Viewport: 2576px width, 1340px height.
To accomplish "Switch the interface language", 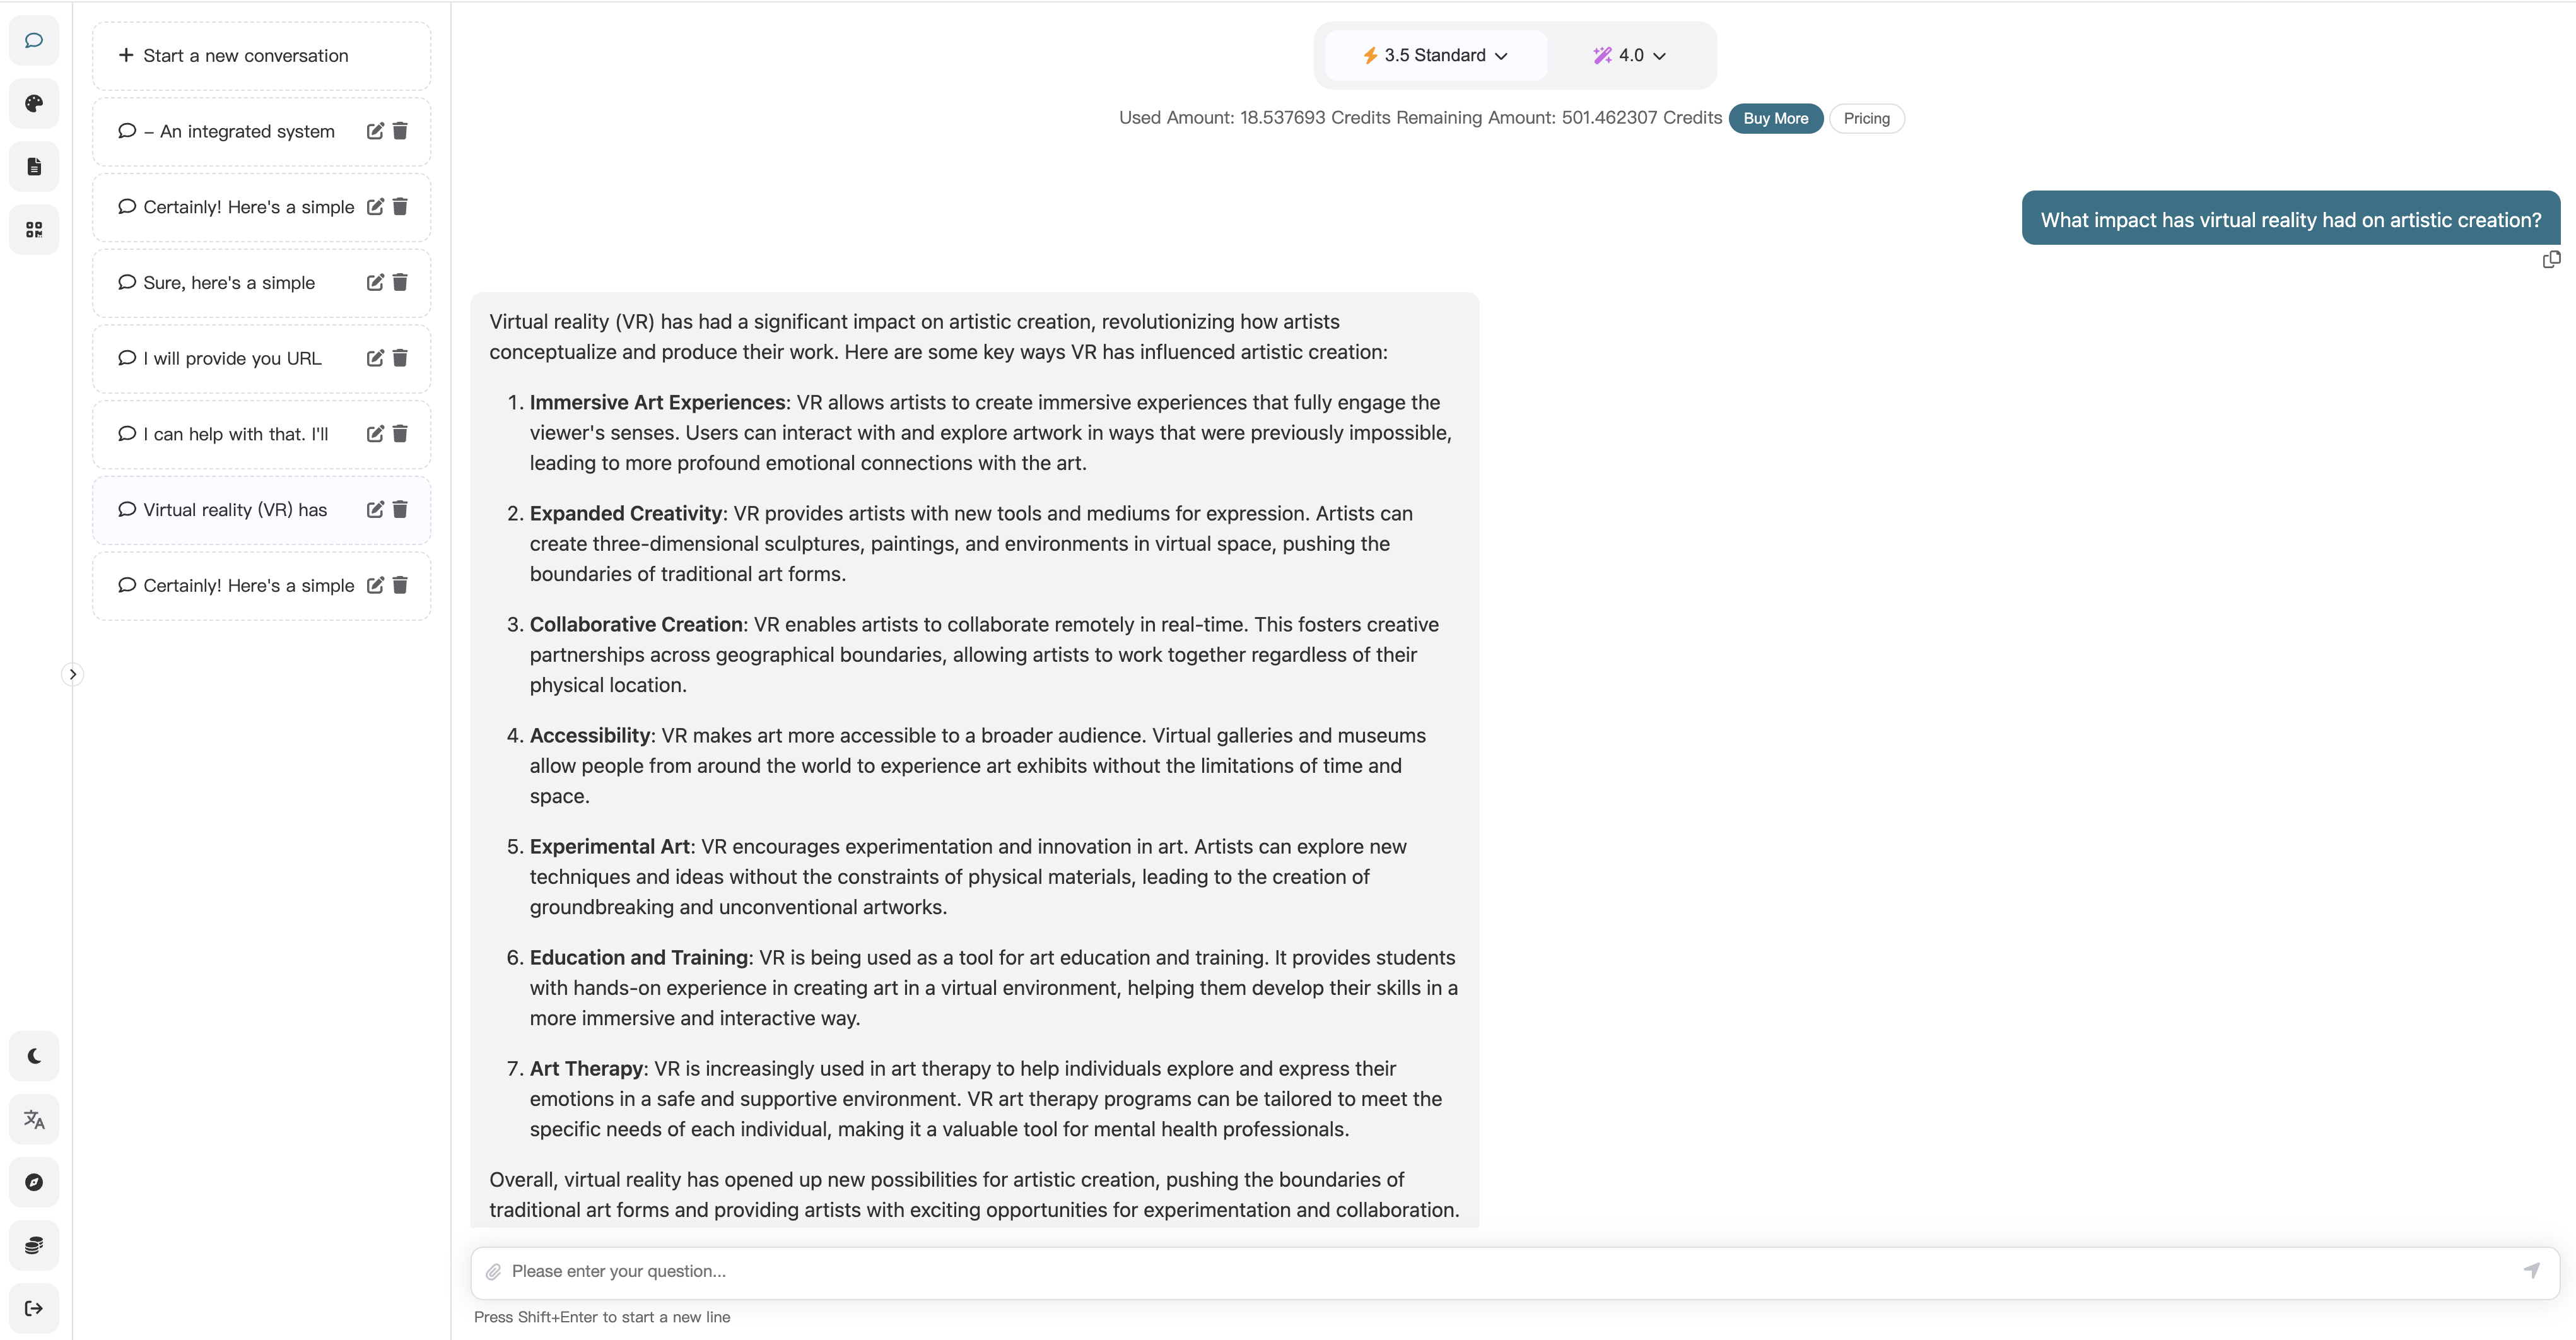I will point(33,1119).
